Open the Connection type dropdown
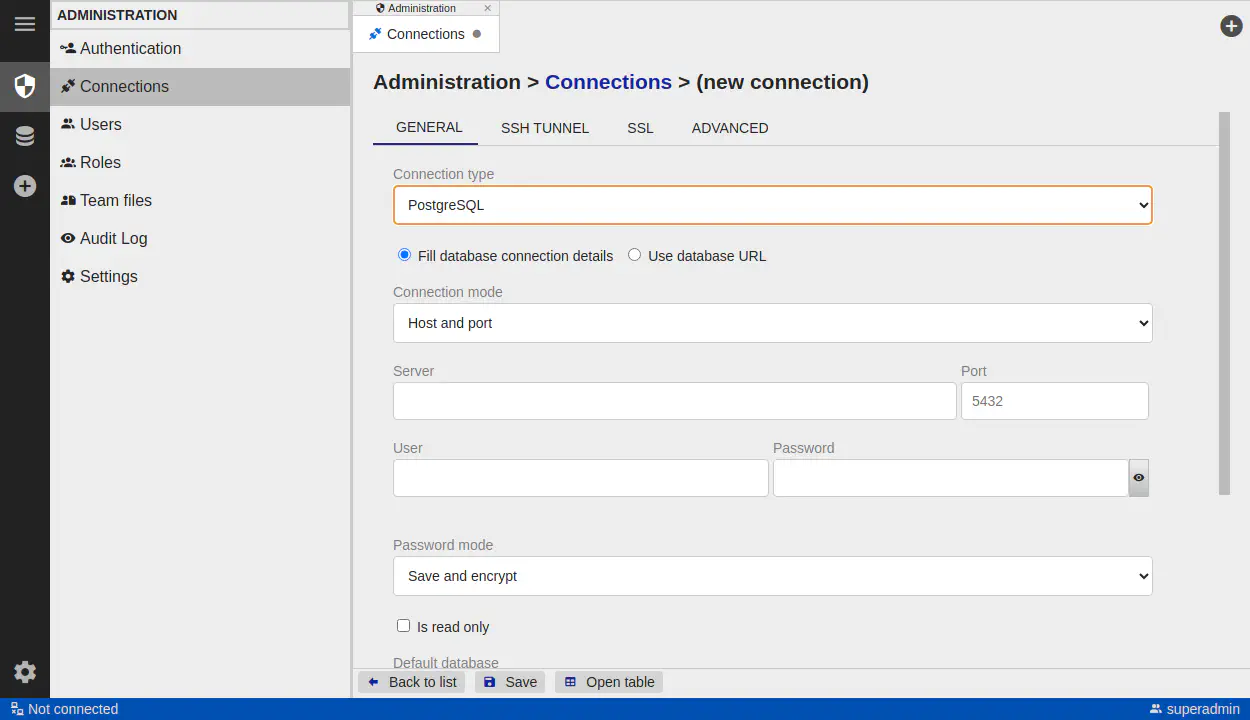 (x=772, y=205)
